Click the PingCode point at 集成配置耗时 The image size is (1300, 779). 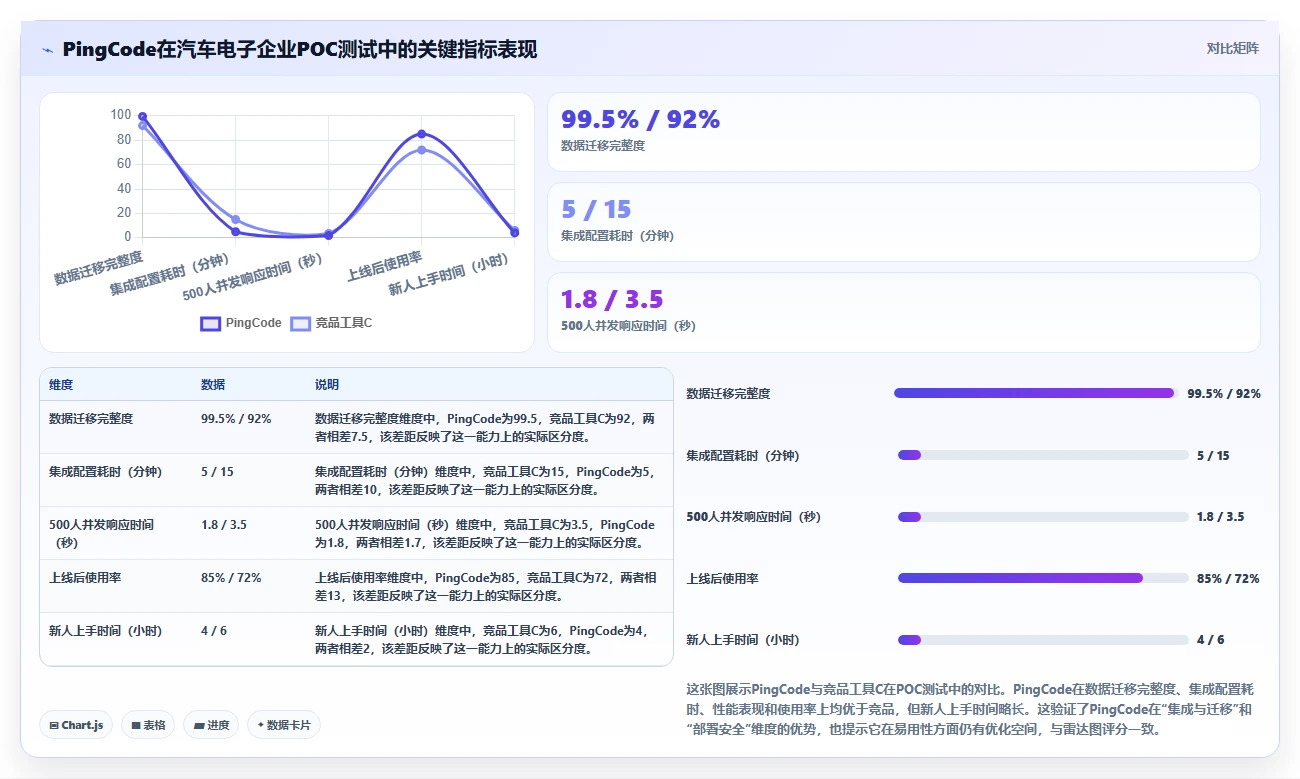coord(235,232)
